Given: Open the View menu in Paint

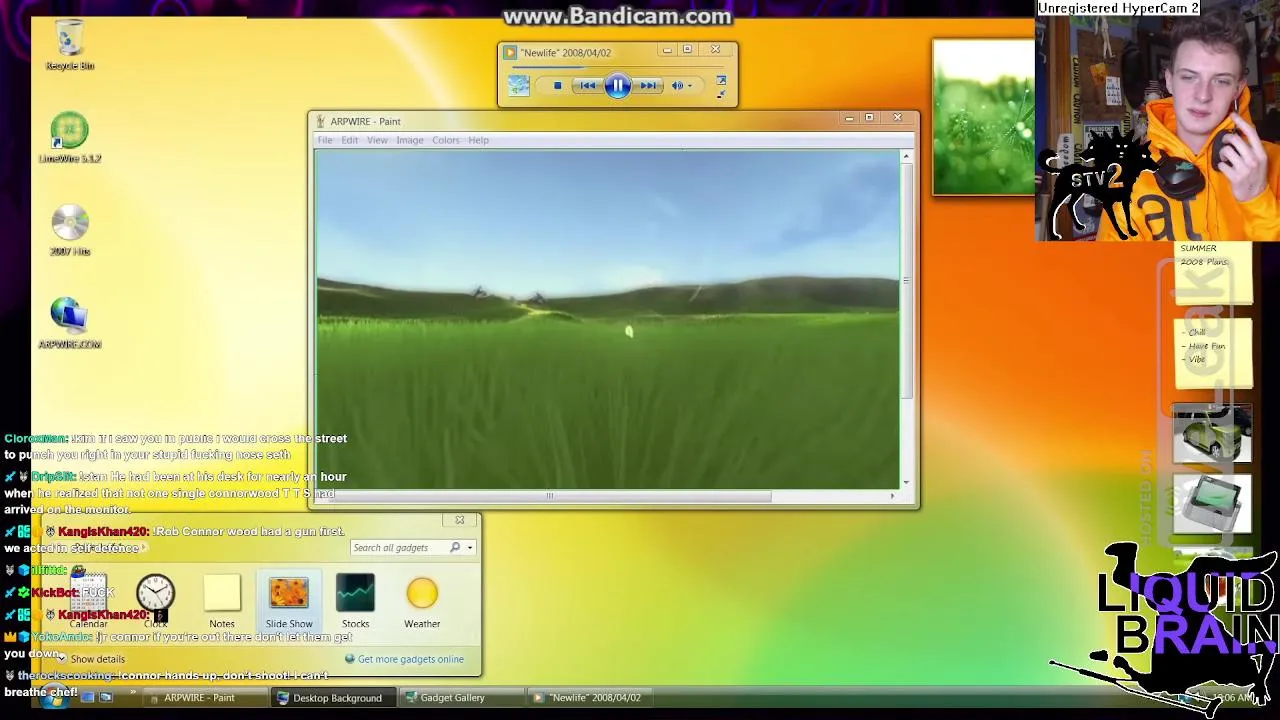Looking at the screenshot, I should click(x=377, y=140).
